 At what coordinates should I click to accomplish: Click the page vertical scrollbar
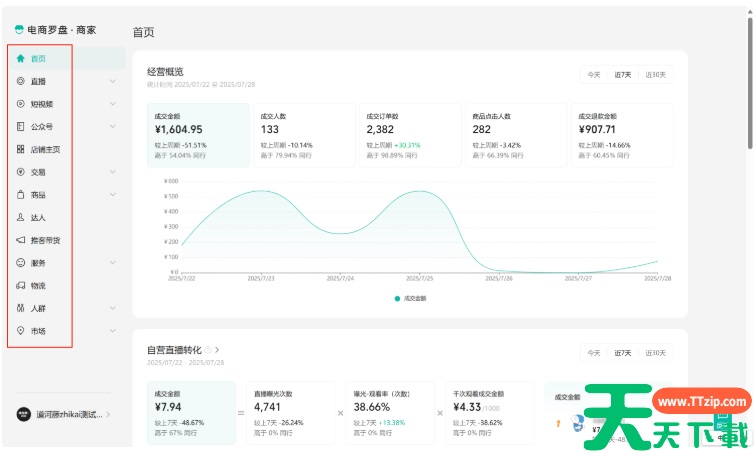[x=750, y=100]
